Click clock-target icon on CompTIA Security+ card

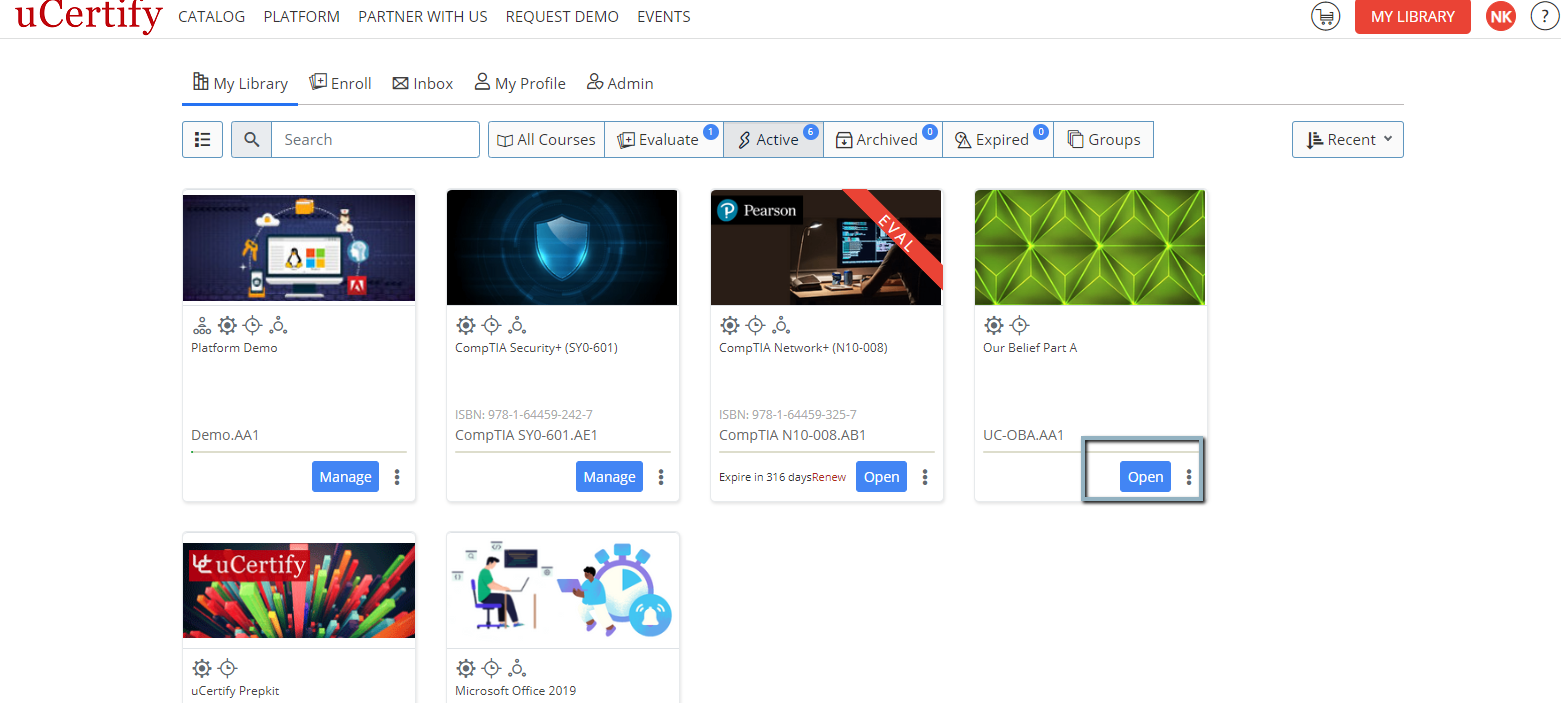coord(491,325)
